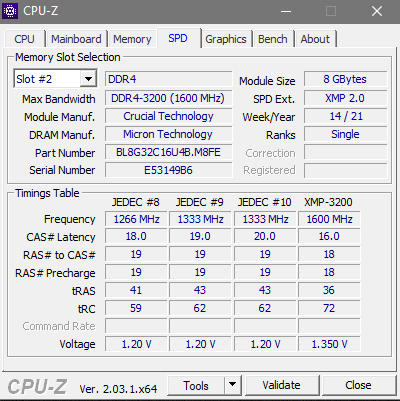Select the Memory tab
Screen dimensions: 400x401
(132, 39)
